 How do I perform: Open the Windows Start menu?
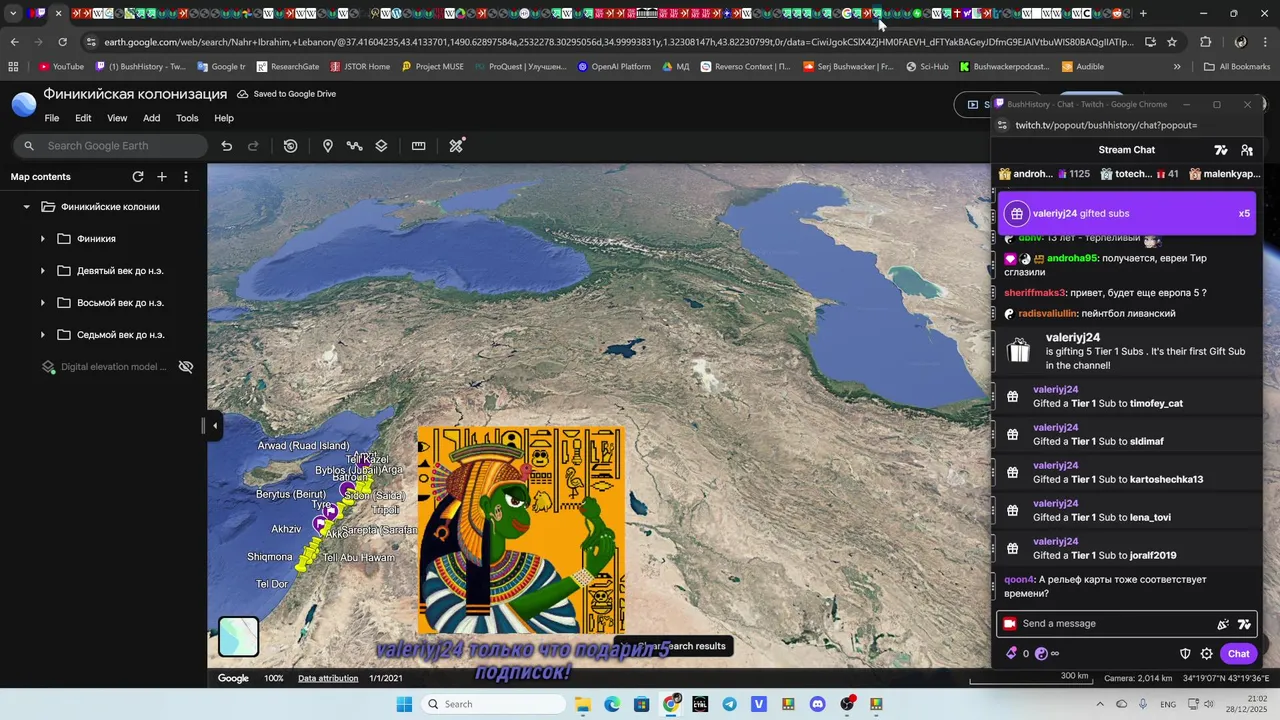pos(404,704)
